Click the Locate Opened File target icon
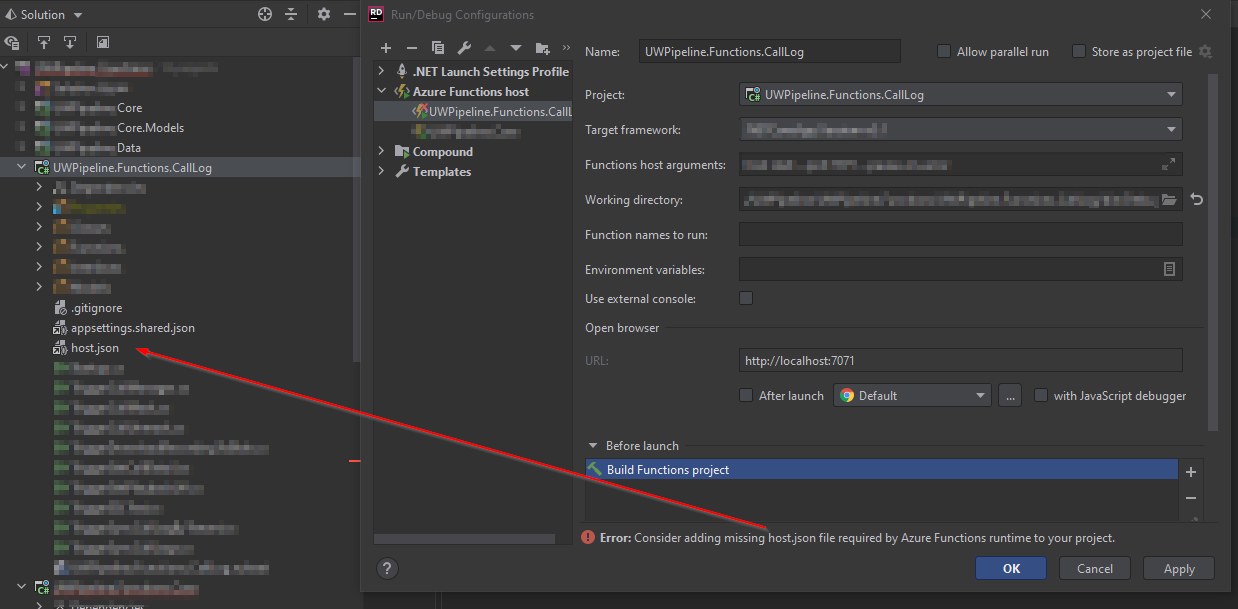Screen dimensions: 1238x609 point(264,15)
